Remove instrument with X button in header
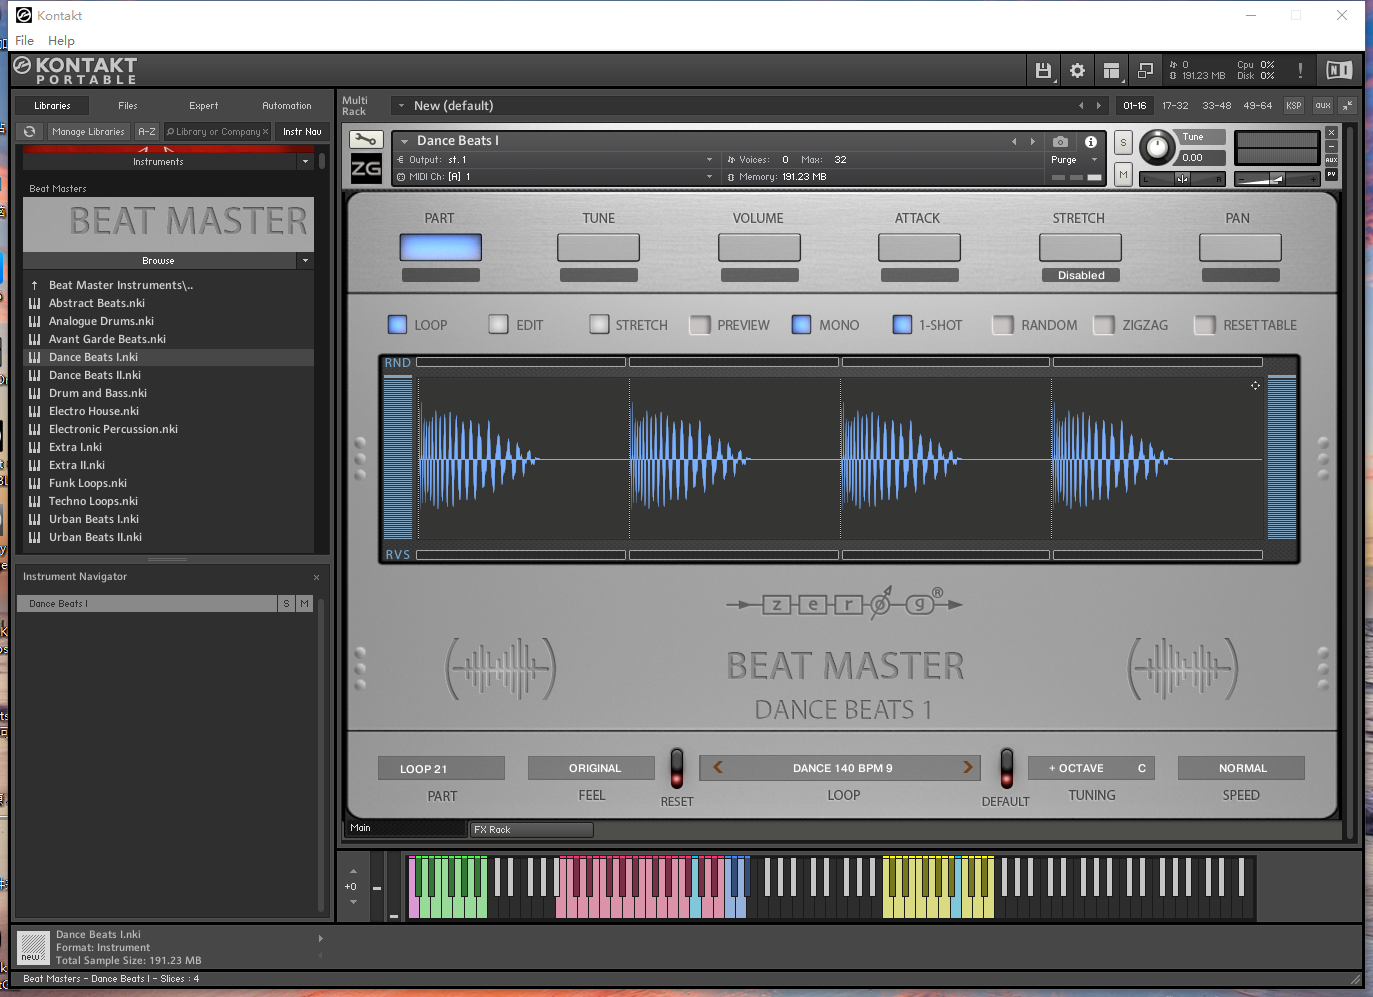The height and width of the screenshot is (997, 1373). (1331, 132)
